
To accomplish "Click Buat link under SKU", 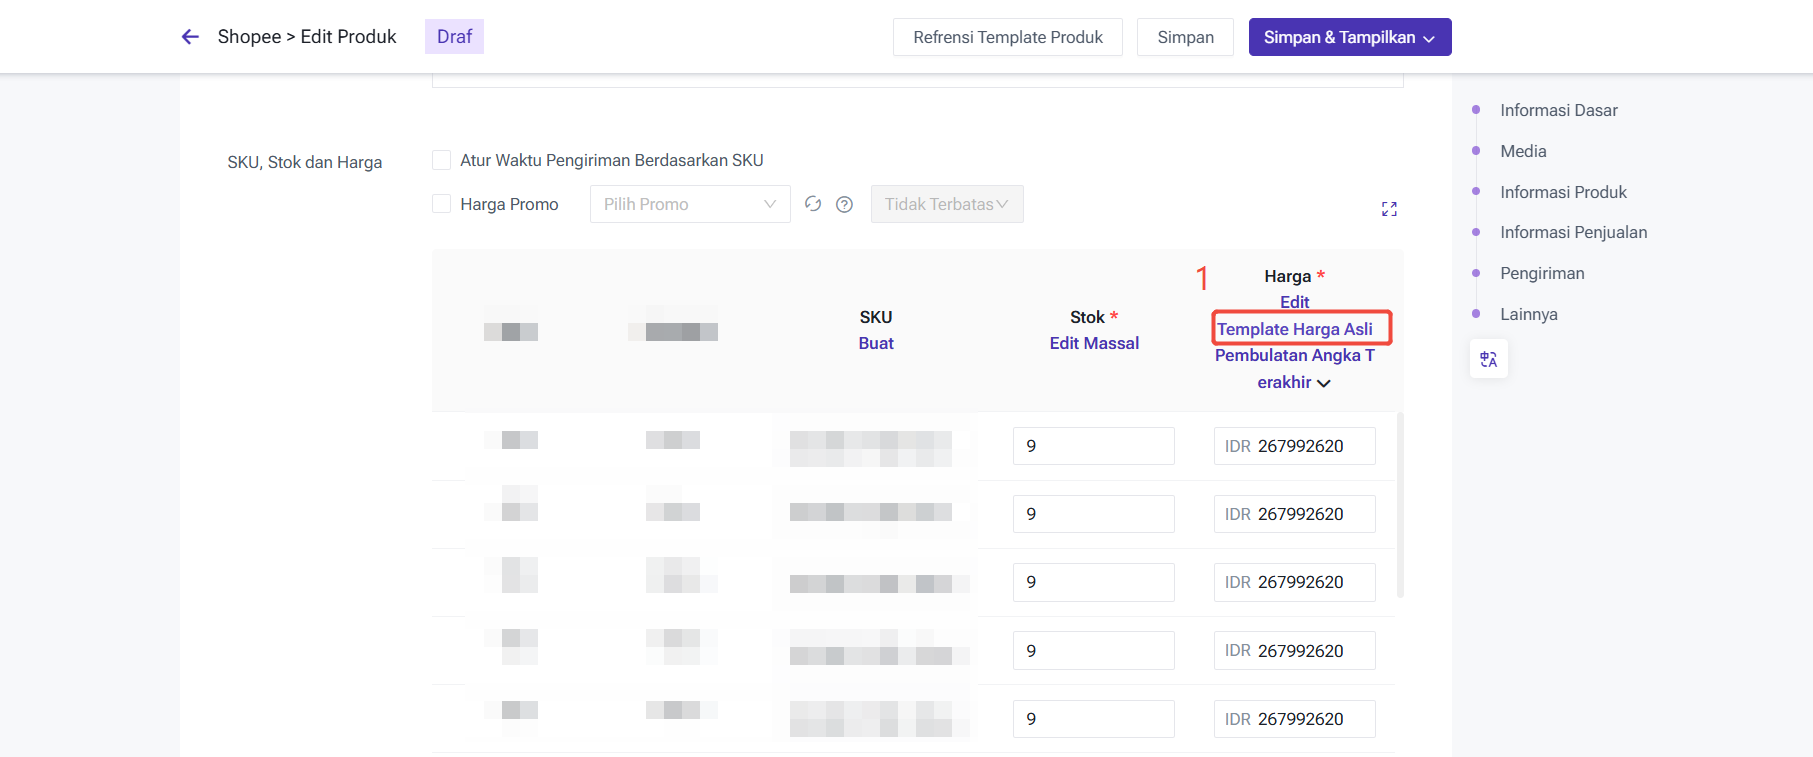I will [x=876, y=343].
